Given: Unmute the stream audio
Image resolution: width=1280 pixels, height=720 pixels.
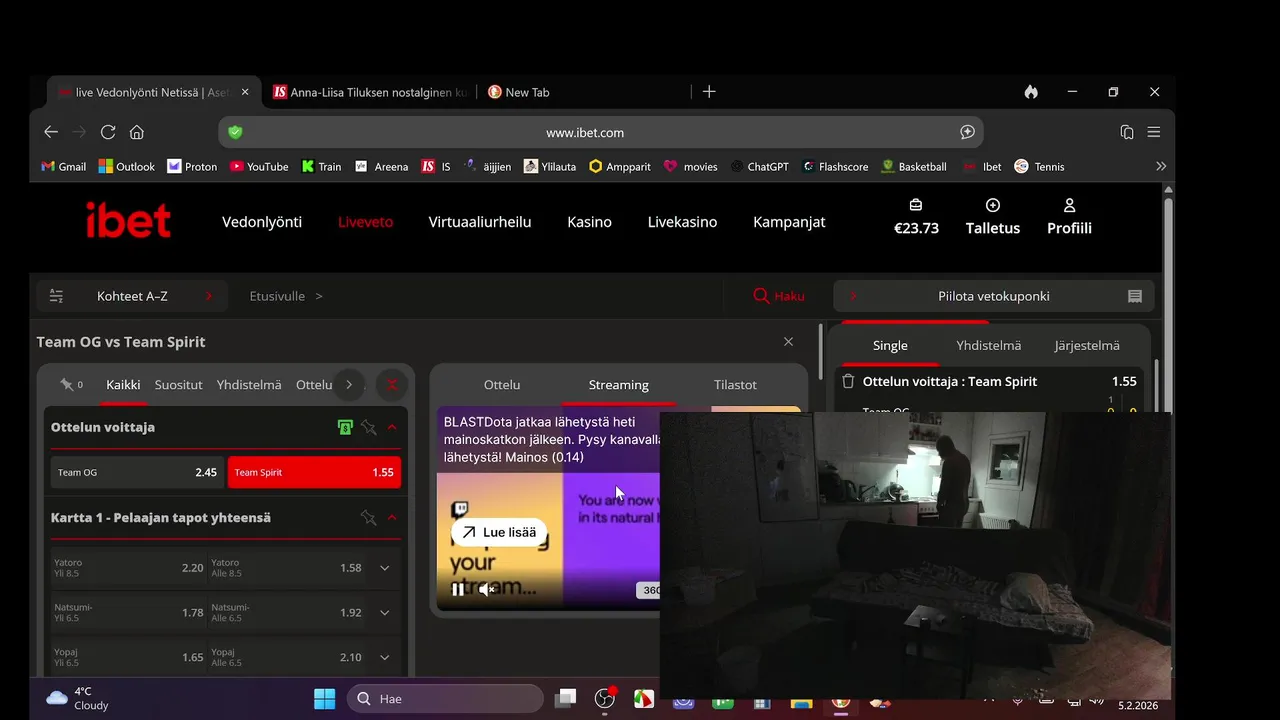Looking at the screenshot, I should (487, 590).
